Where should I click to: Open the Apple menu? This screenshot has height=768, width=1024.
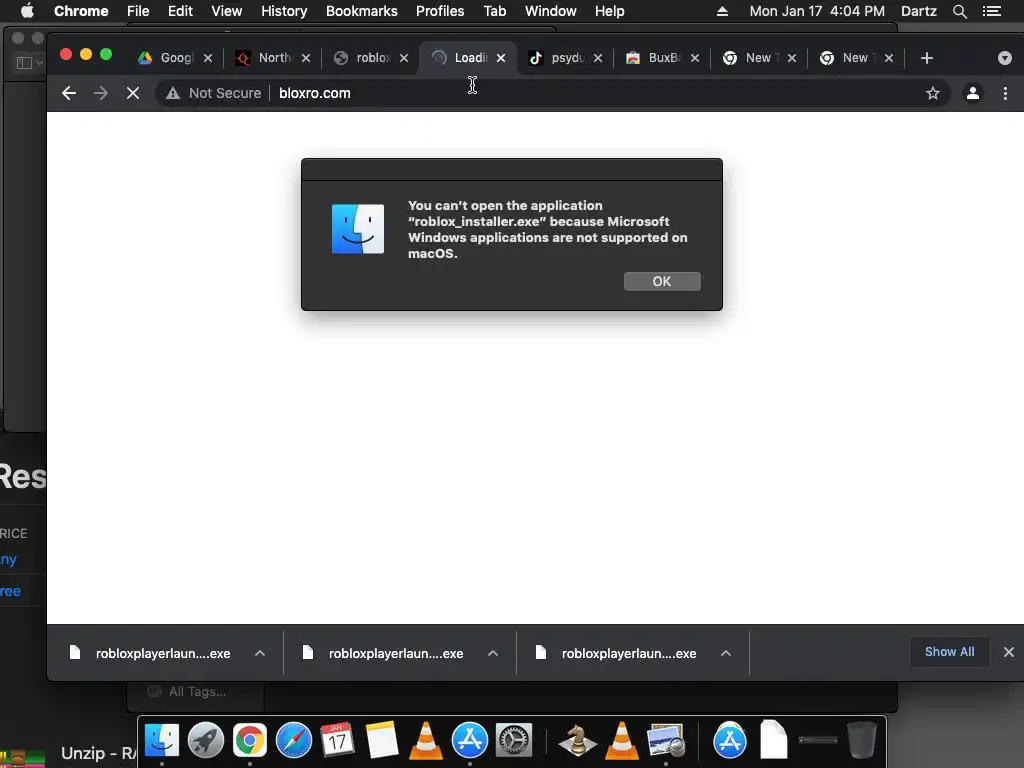click(27, 11)
